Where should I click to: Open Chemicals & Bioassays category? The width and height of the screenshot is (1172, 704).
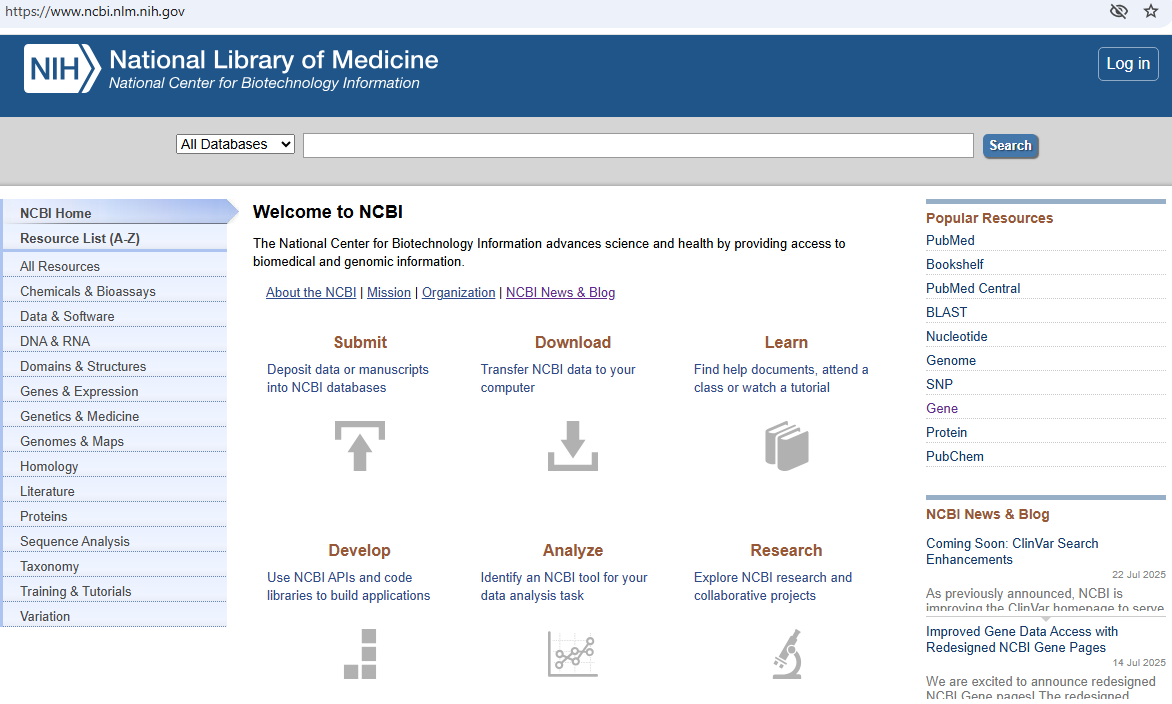point(115,291)
